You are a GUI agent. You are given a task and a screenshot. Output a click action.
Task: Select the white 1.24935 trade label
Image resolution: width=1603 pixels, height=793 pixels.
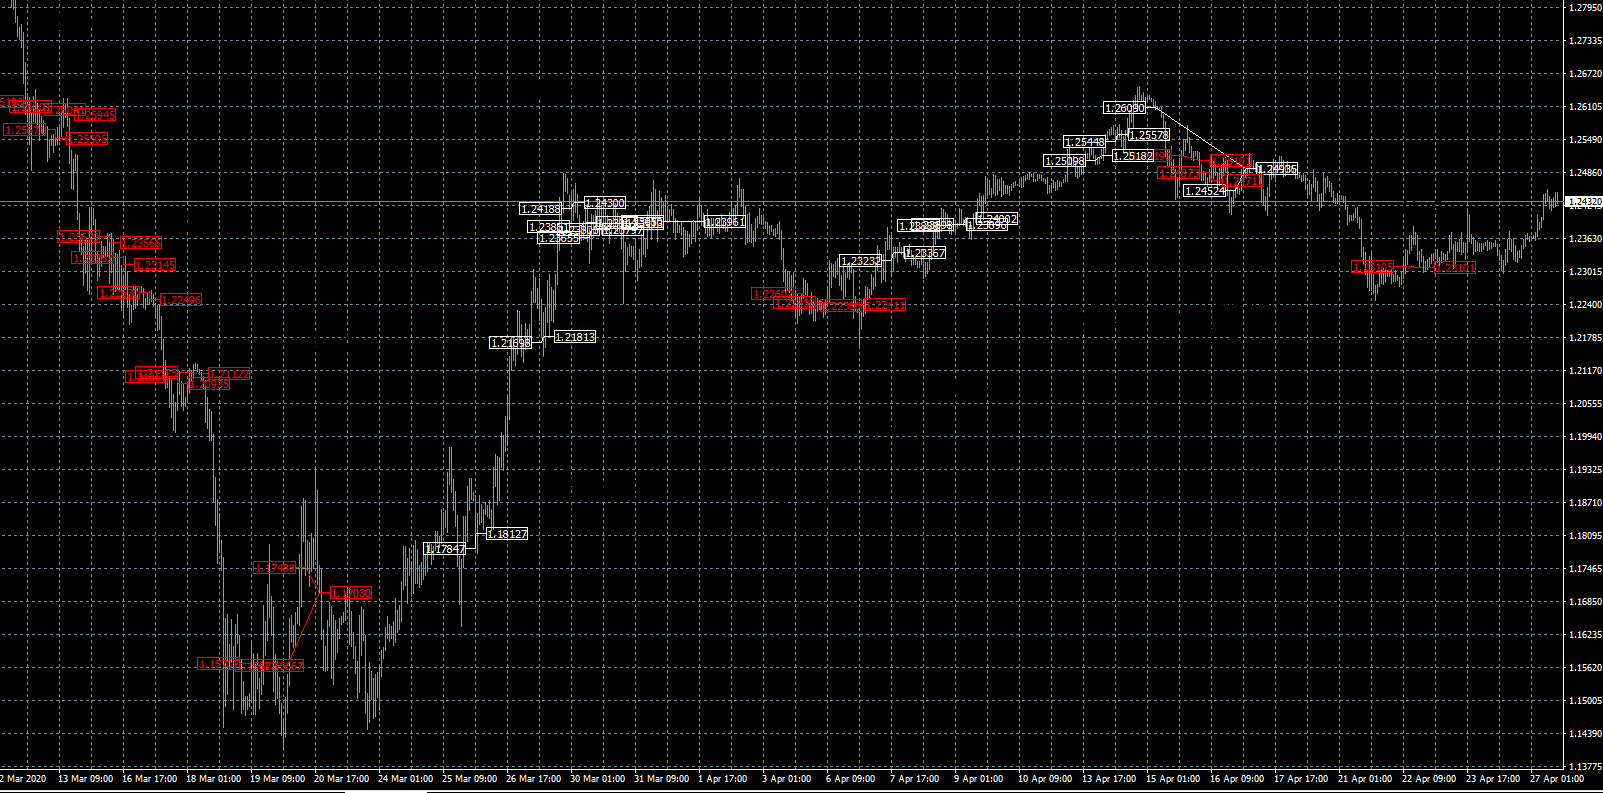[x=1277, y=169]
